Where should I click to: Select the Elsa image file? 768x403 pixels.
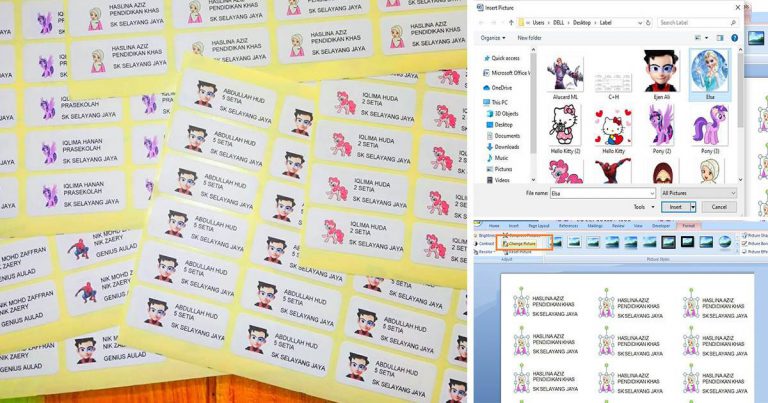point(710,74)
